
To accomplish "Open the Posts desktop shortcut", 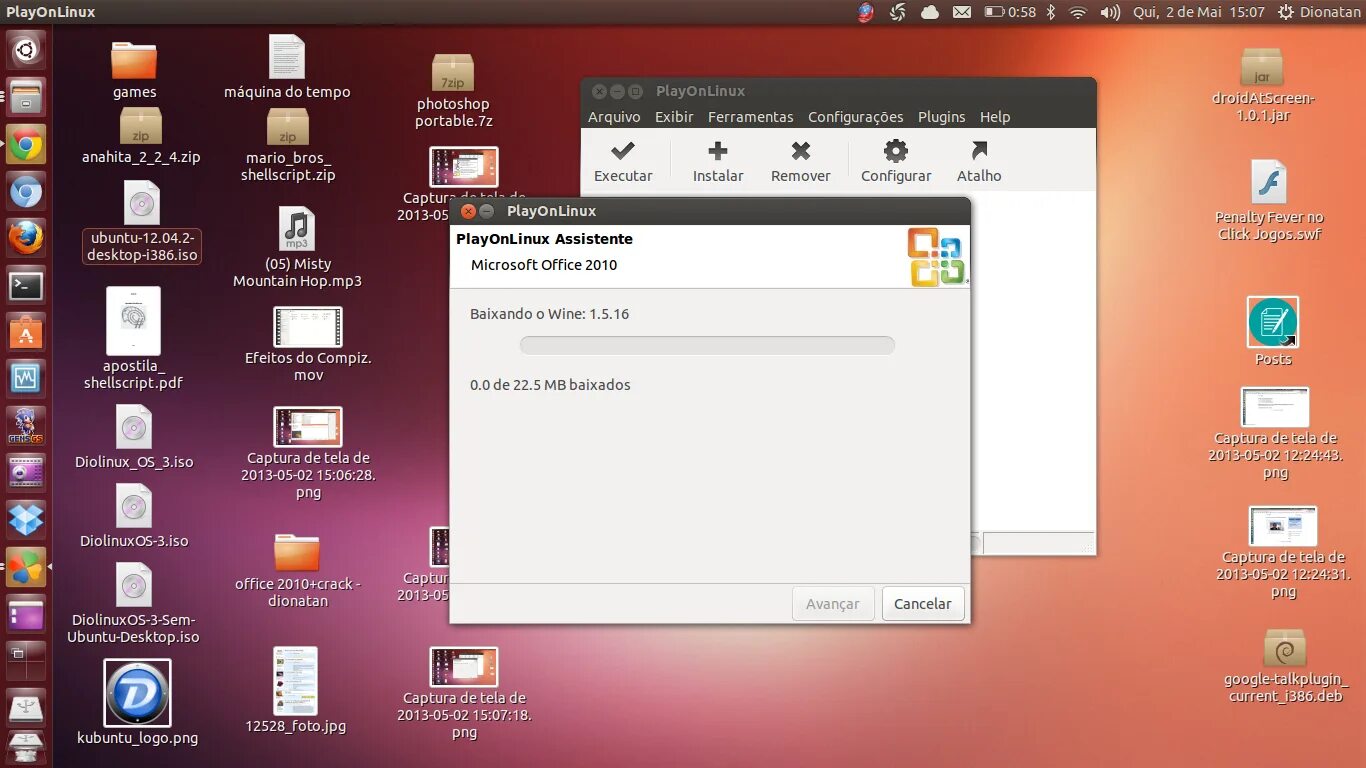I will (1273, 332).
